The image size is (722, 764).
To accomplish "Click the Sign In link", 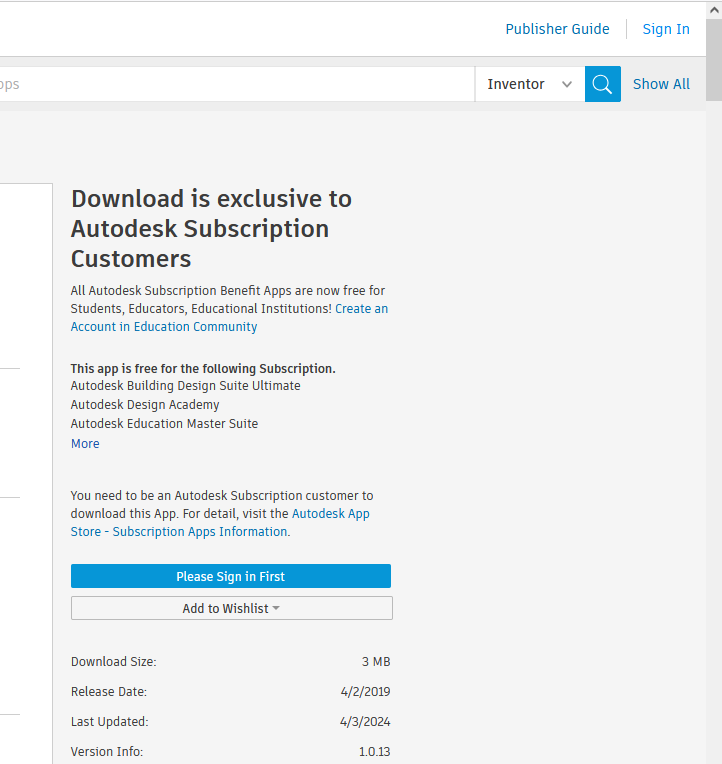I will [x=666, y=29].
